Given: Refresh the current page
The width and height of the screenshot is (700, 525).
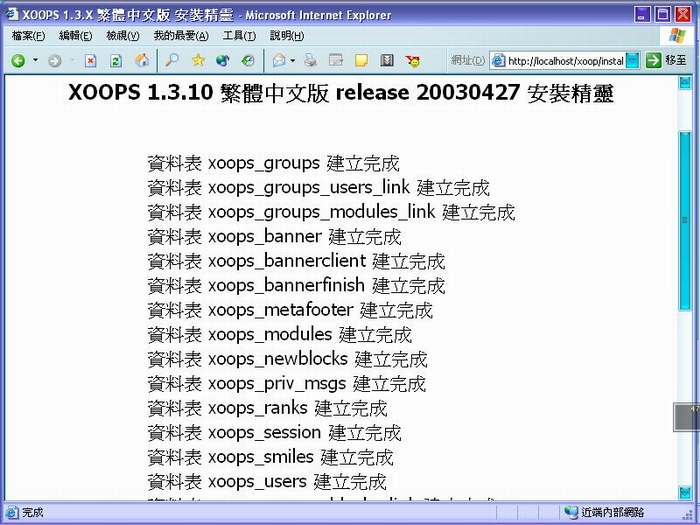Looking at the screenshot, I should 115,60.
